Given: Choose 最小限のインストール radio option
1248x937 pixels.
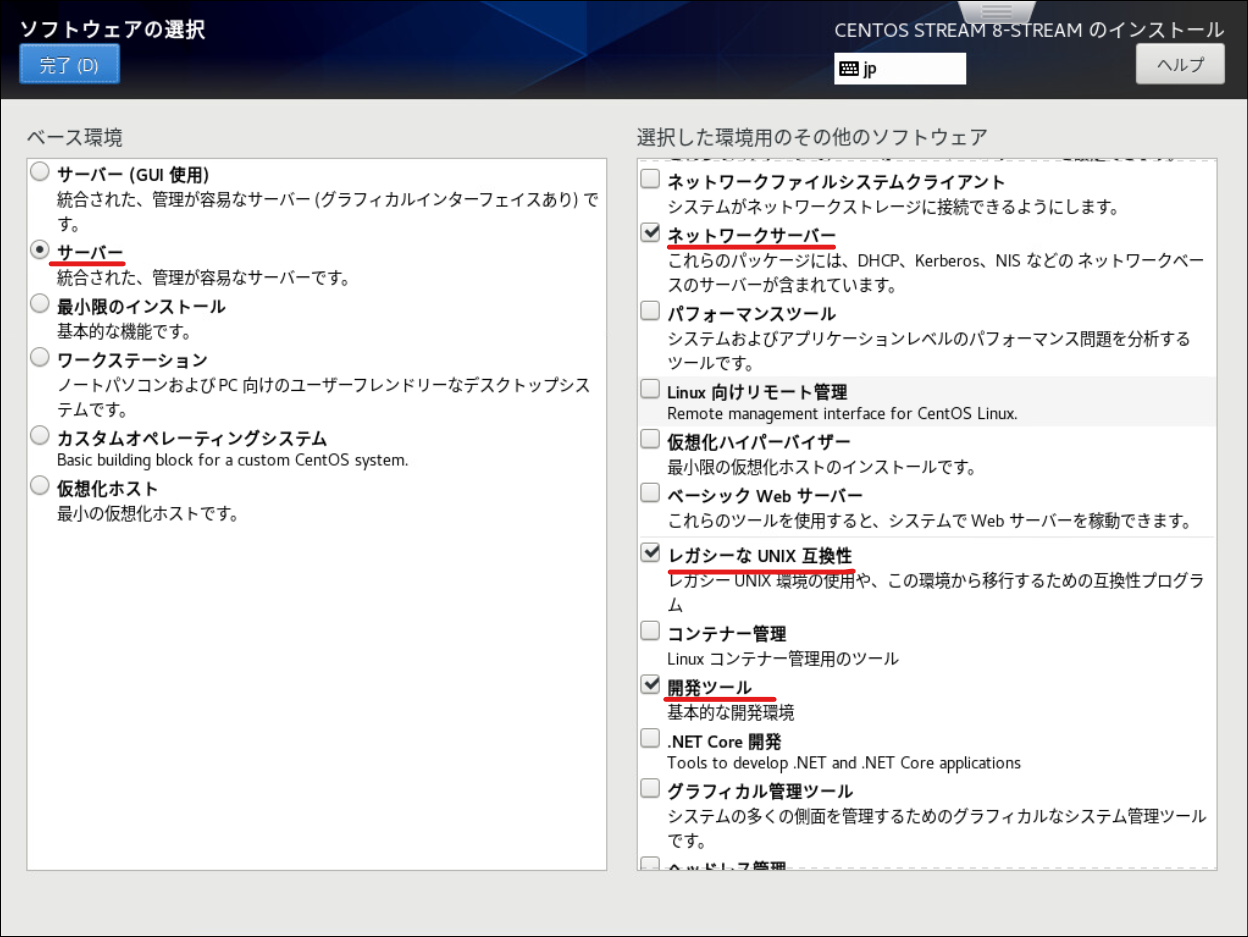Looking at the screenshot, I should click(40, 304).
